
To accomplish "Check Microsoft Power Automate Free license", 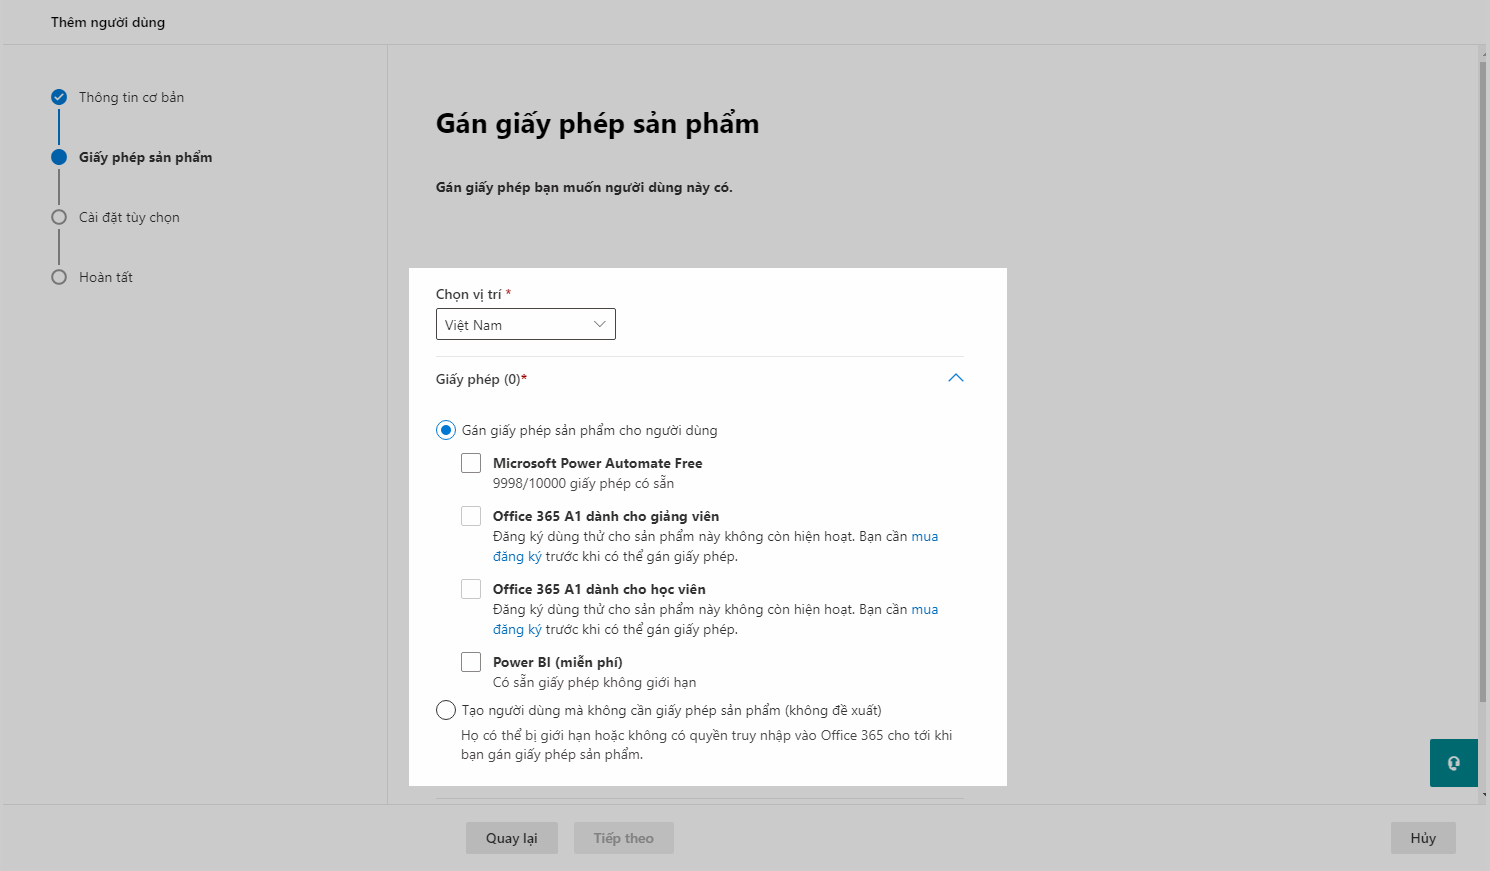I will point(471,463).
